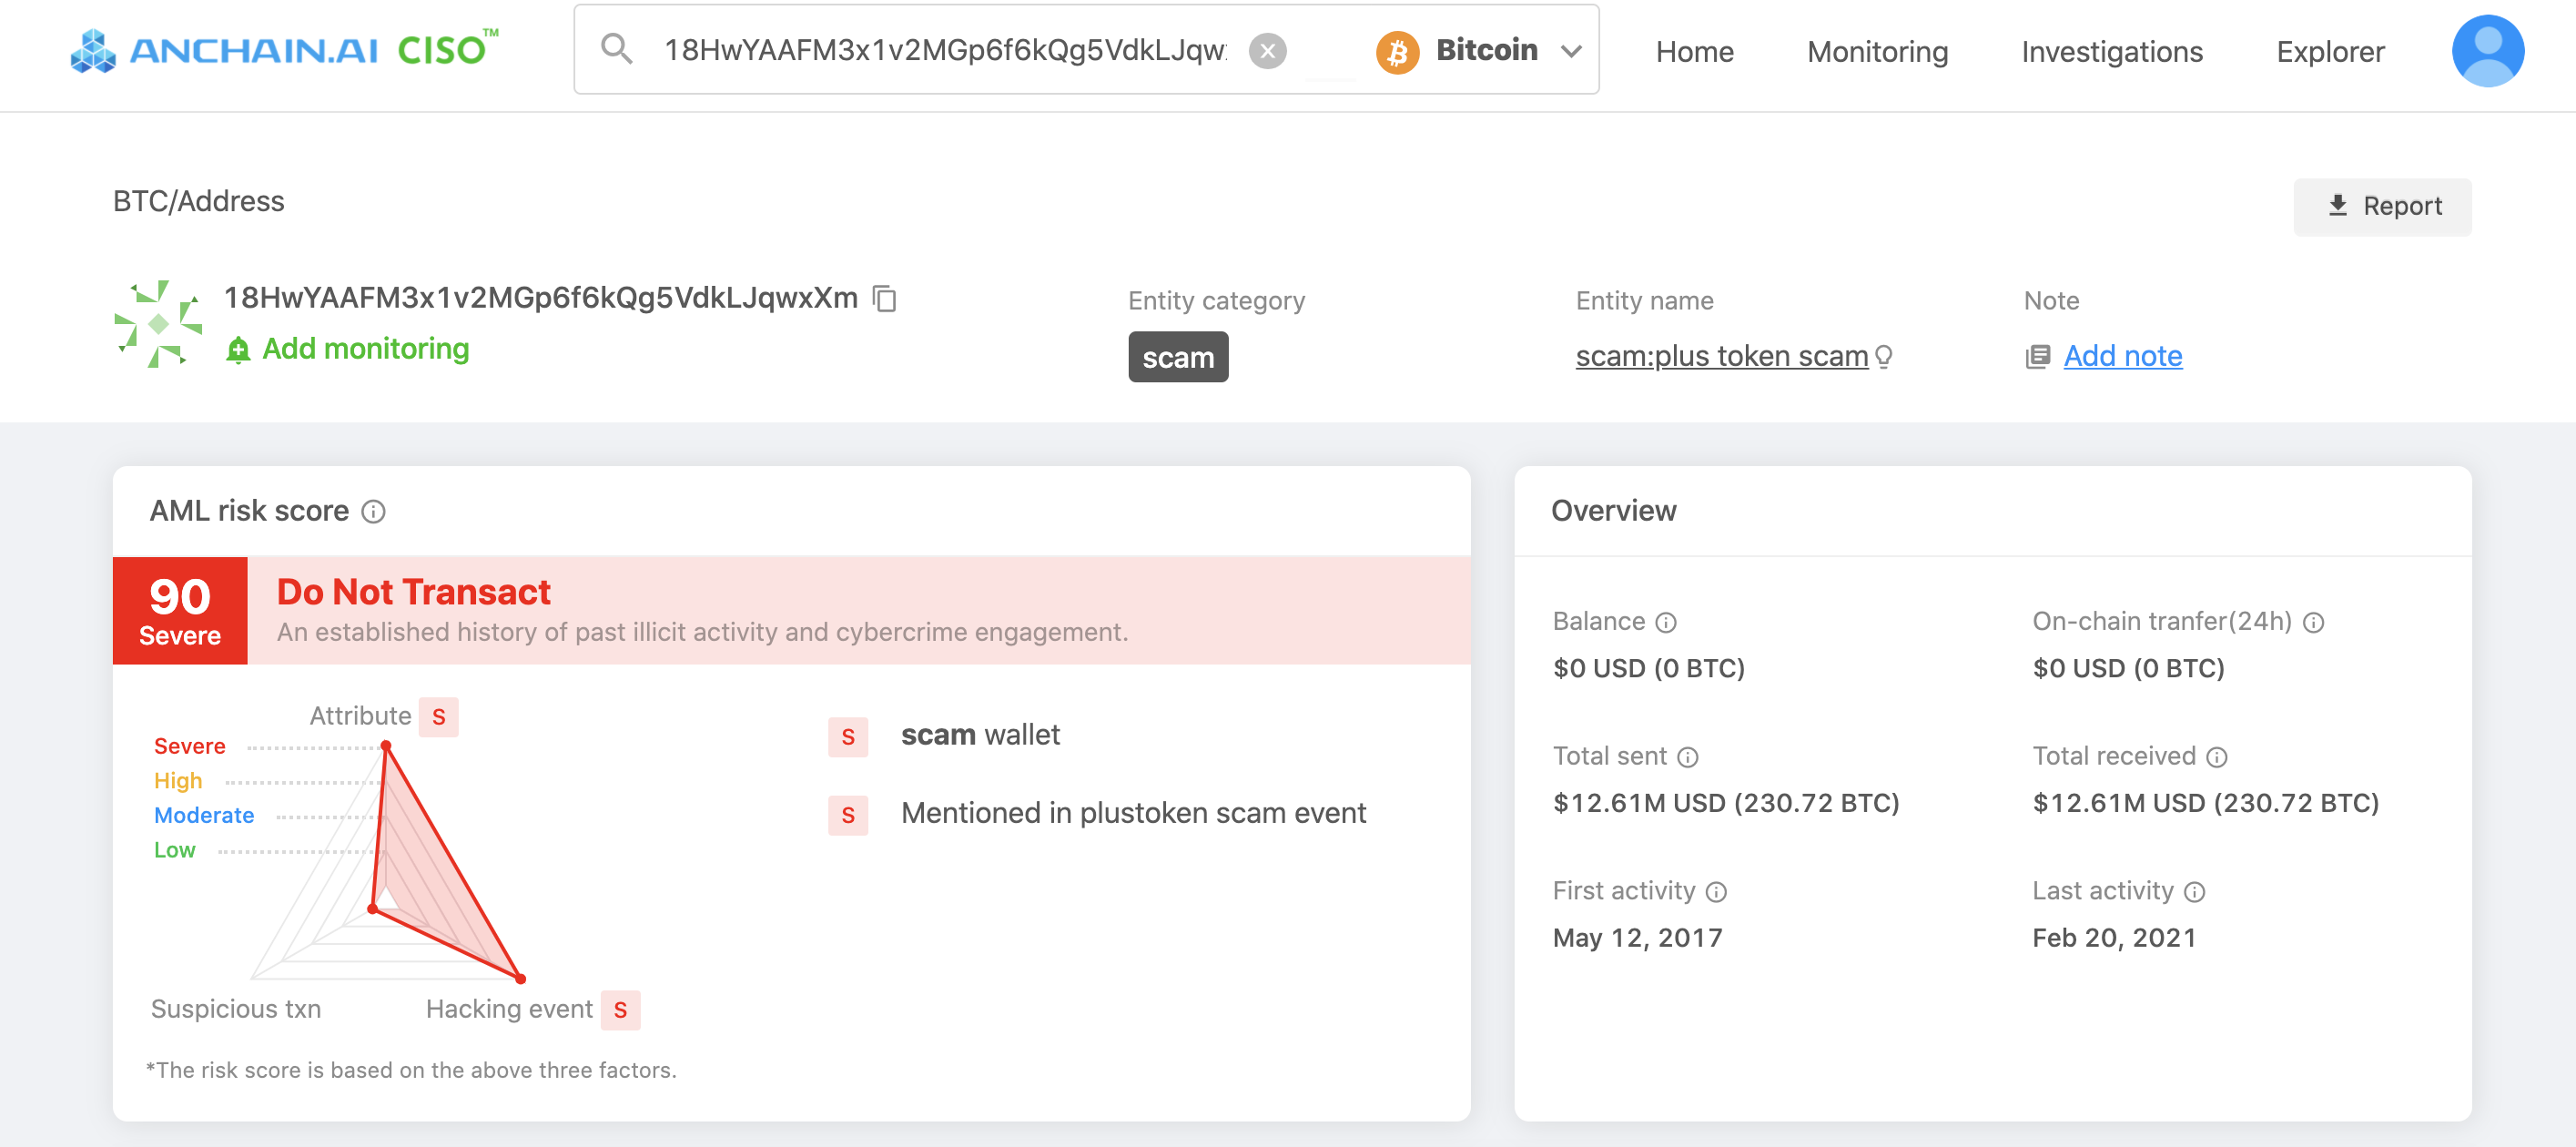
Task: Navigate to Explorer
Action: [x=2329, y=52]
